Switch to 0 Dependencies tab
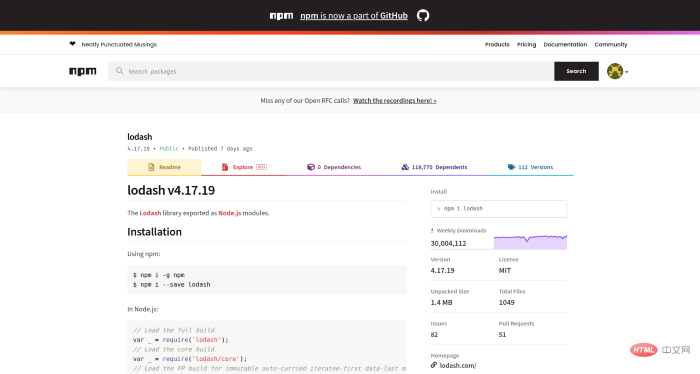This screenshot has height=374, width=700. 333,167
